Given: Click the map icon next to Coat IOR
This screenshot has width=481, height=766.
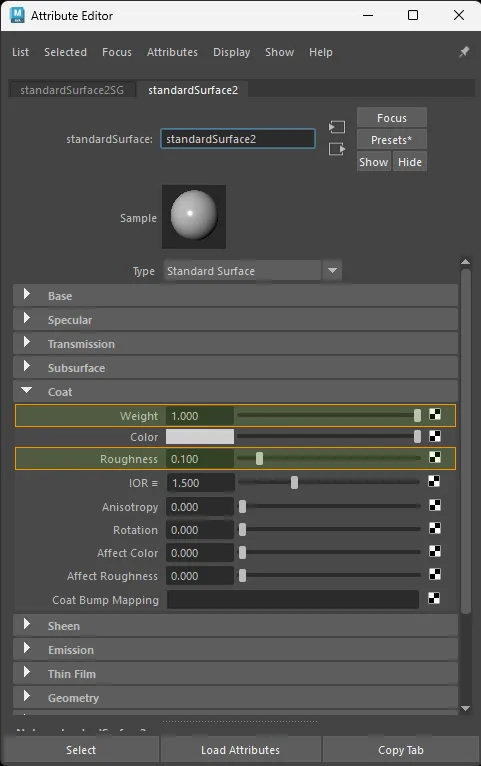Looking at the screenshot, I should click(x=434, y=482).
